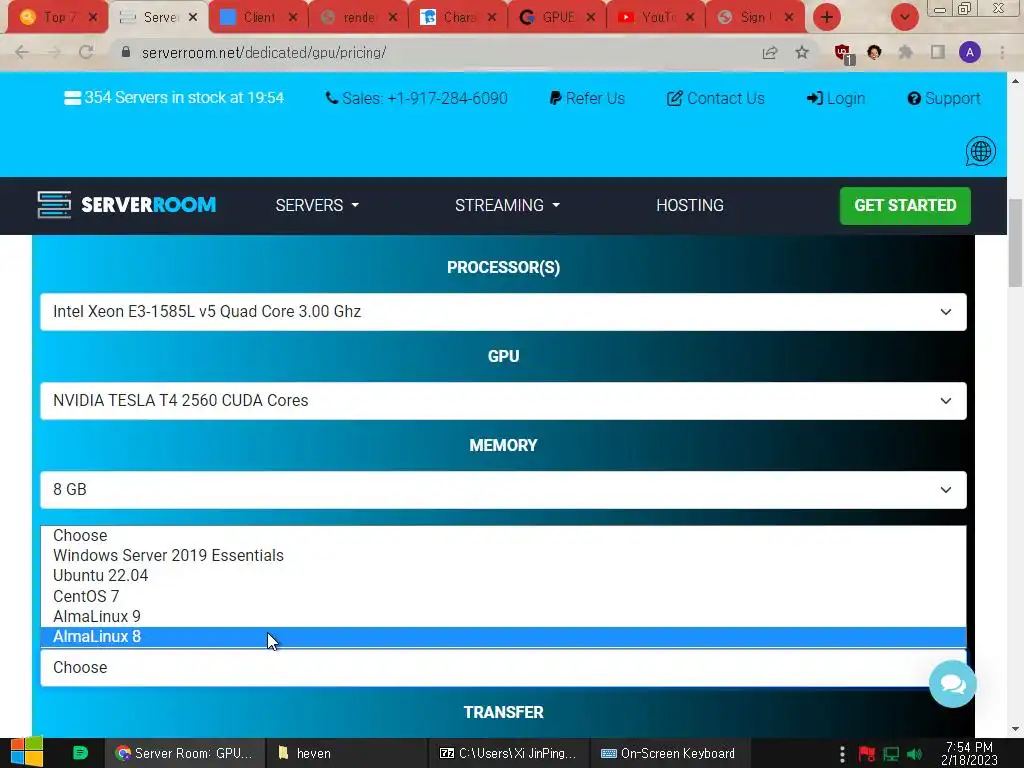The image size is (1024, 768).
Task: Switch to the Chara tab
Action: click(457, 18)
